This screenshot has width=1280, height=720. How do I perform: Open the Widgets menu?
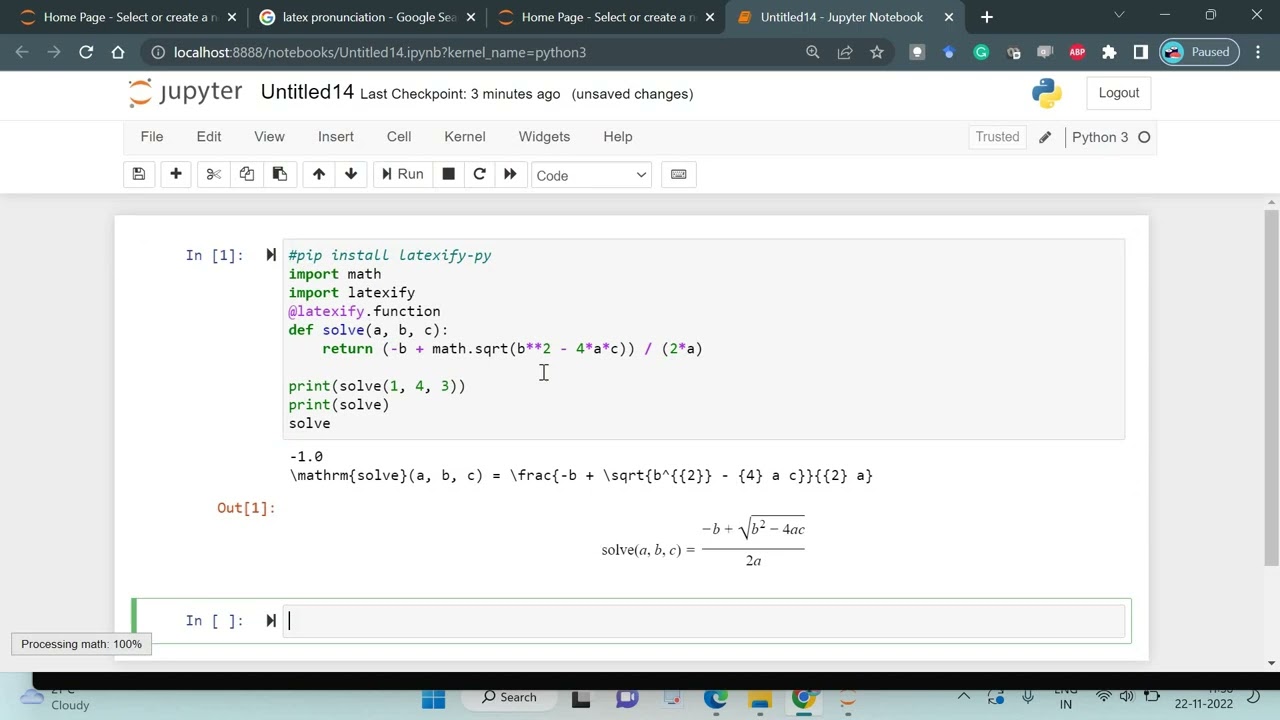point(544,136)
